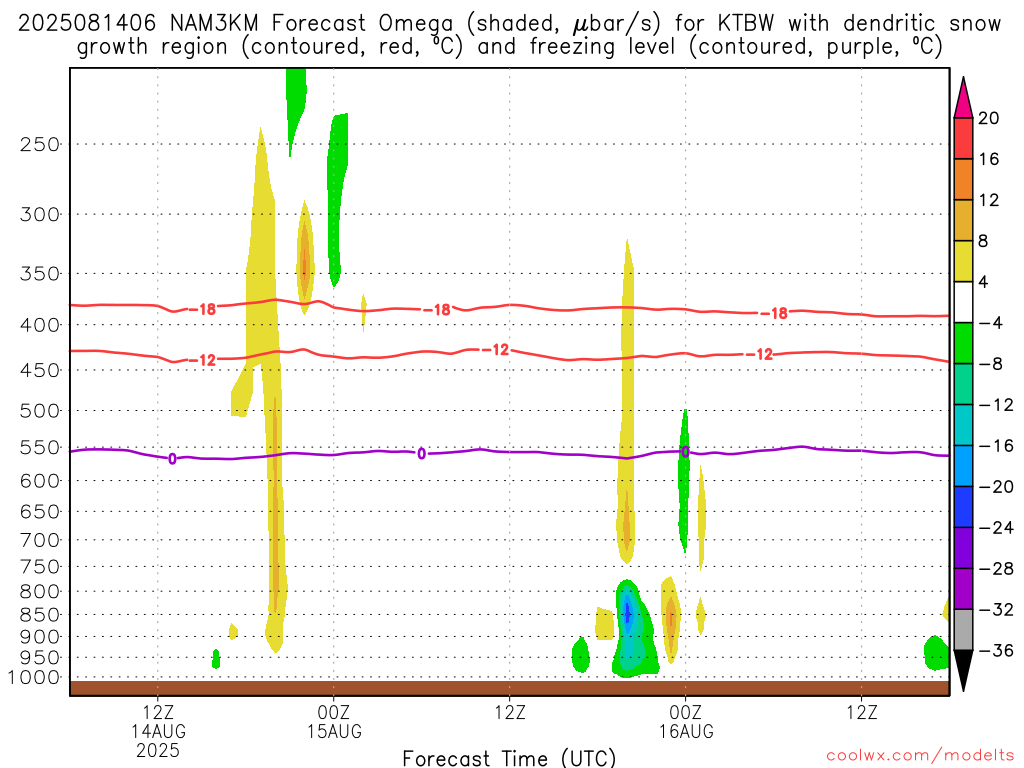Click the chart title line starting 2025081406 NAM3KM

[509, 23]
